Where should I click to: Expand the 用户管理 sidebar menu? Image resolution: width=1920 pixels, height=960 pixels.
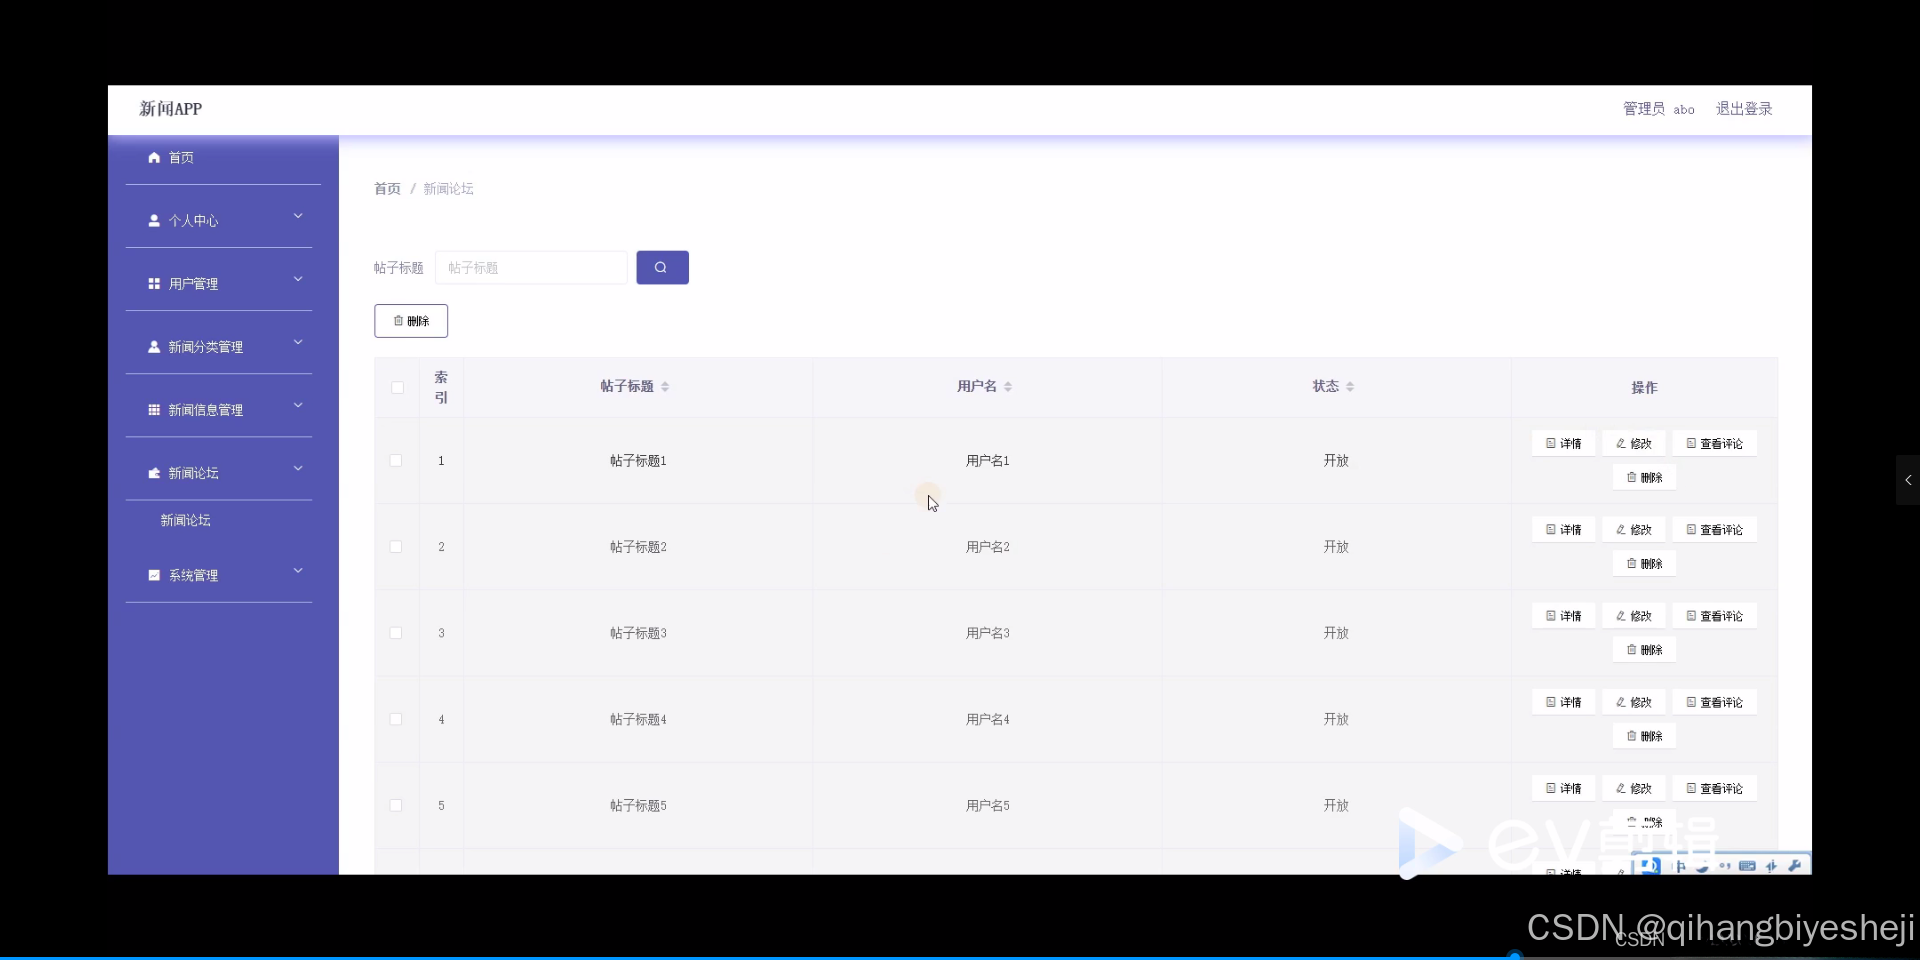click(297, 280)
